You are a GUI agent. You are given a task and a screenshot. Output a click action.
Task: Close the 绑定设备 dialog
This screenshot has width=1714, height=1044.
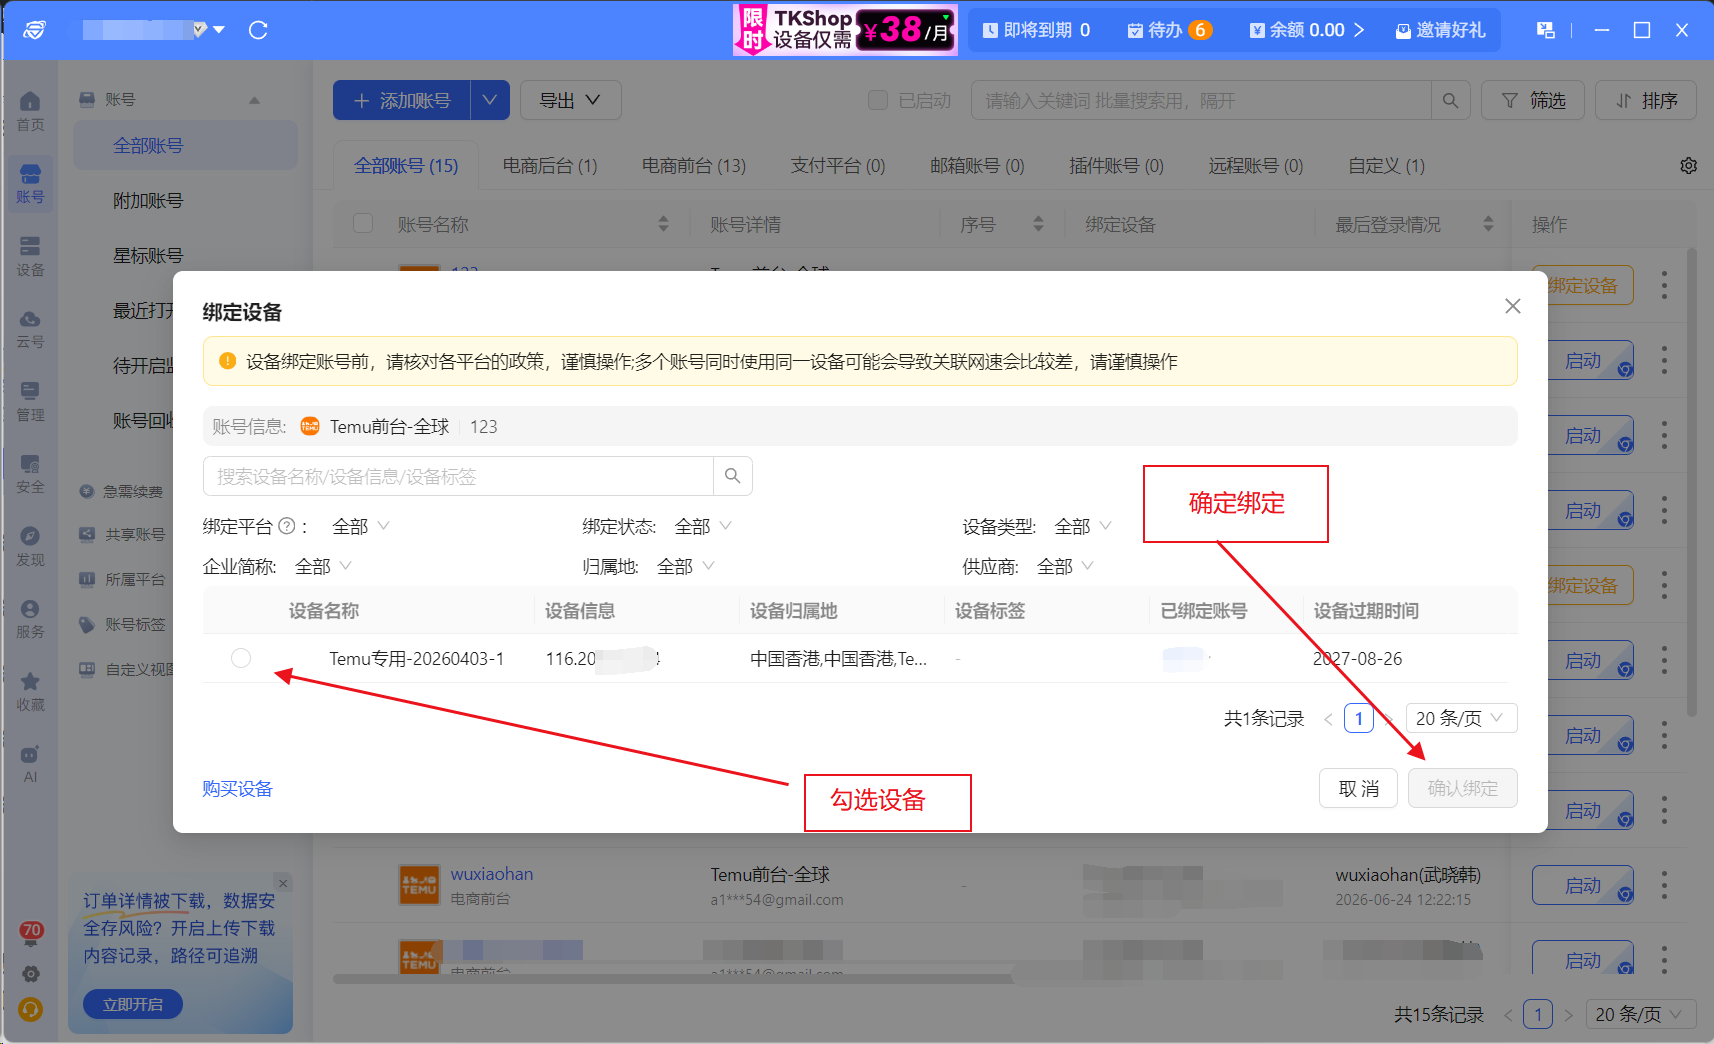pyautogui.click(x=1512, y=306)
